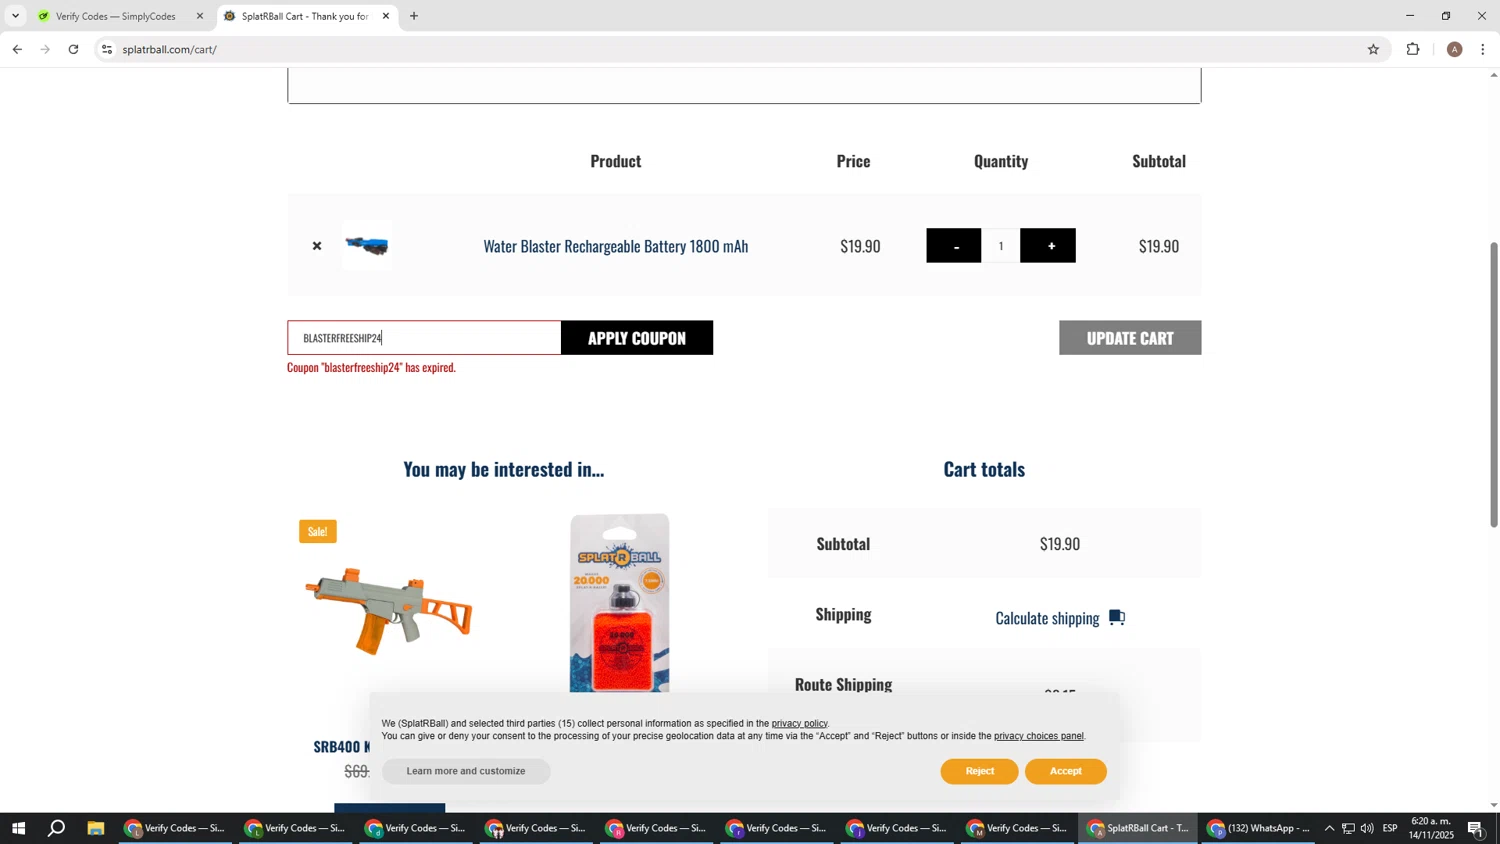
Task: Open the taskbar clock and date
Action: tap(1432, 828)
